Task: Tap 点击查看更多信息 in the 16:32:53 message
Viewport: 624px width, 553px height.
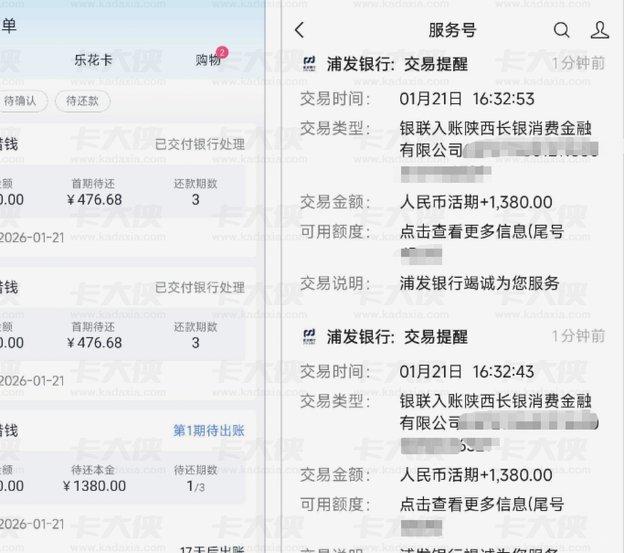Action: coord(463,232)
